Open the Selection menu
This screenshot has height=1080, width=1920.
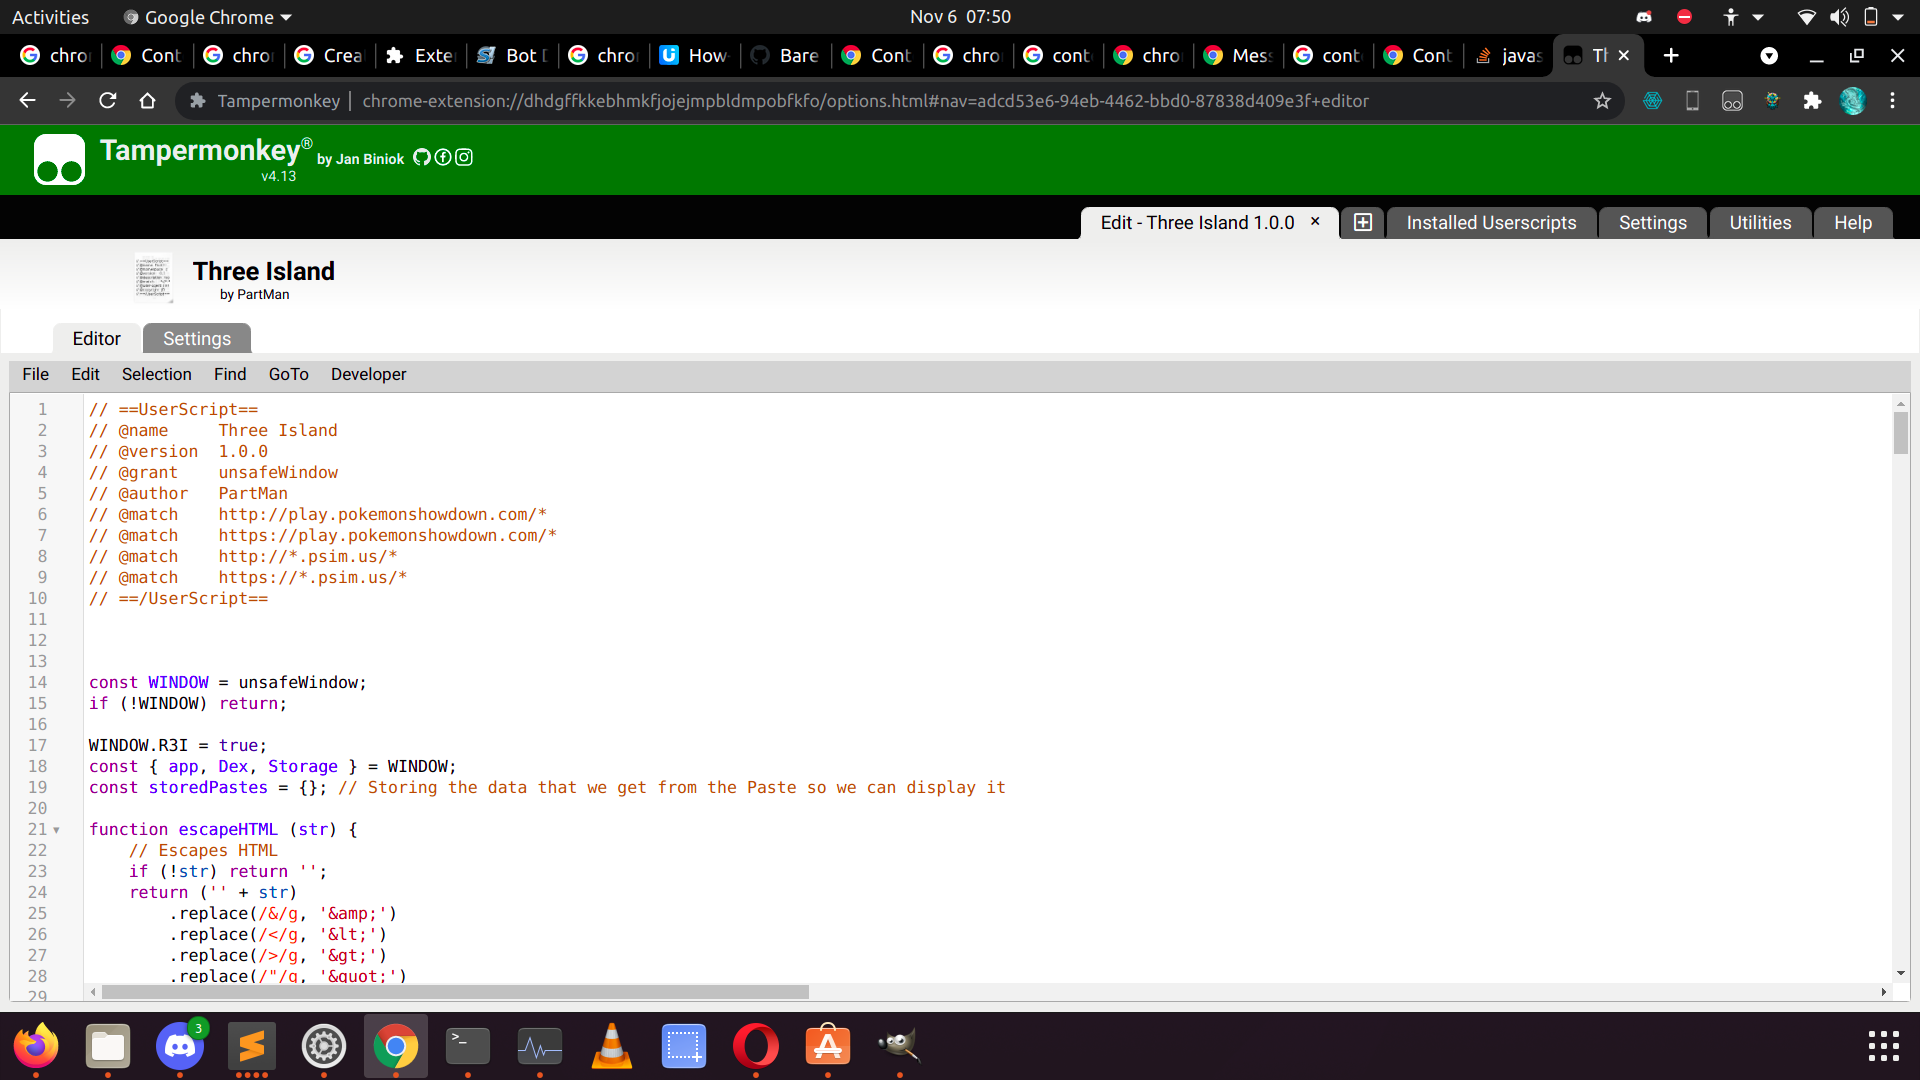[157, 374]
